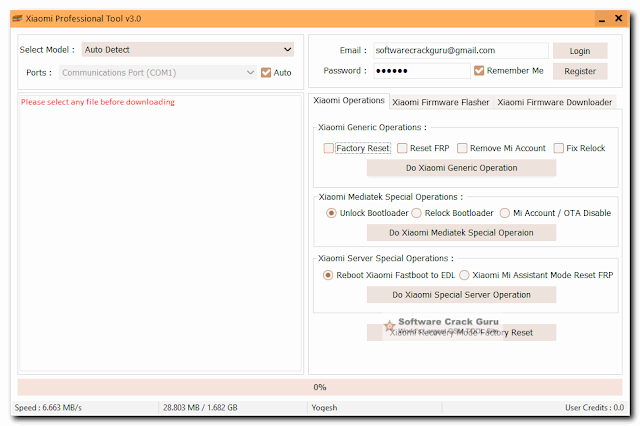Click the Speed : 6.663 MB/s status
The image size is (640, 426).
click(x=48, y=407)
